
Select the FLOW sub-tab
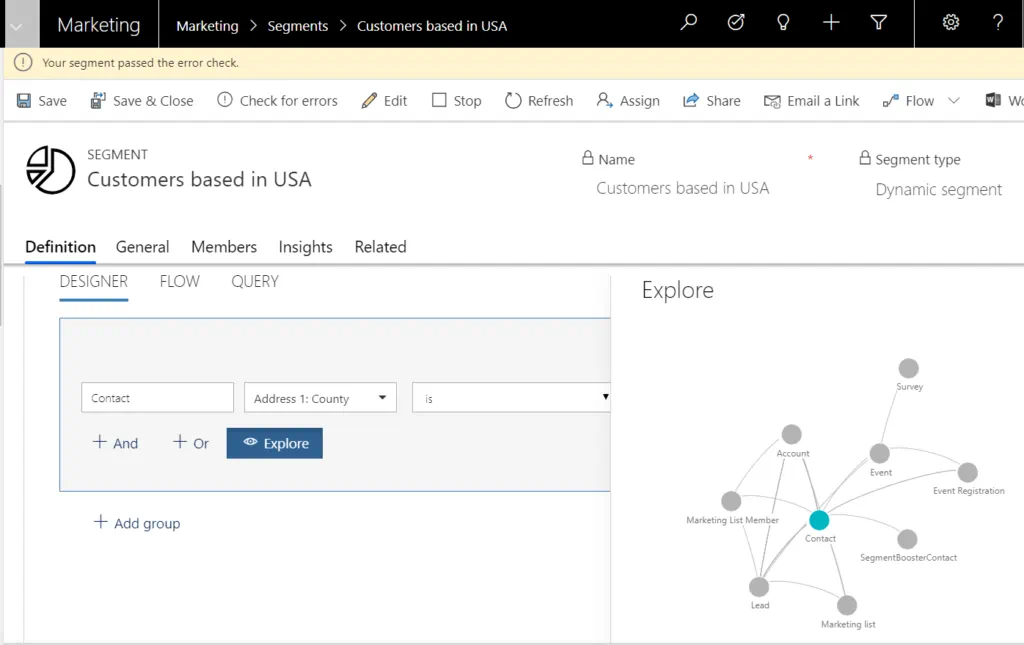pos(180,281)
